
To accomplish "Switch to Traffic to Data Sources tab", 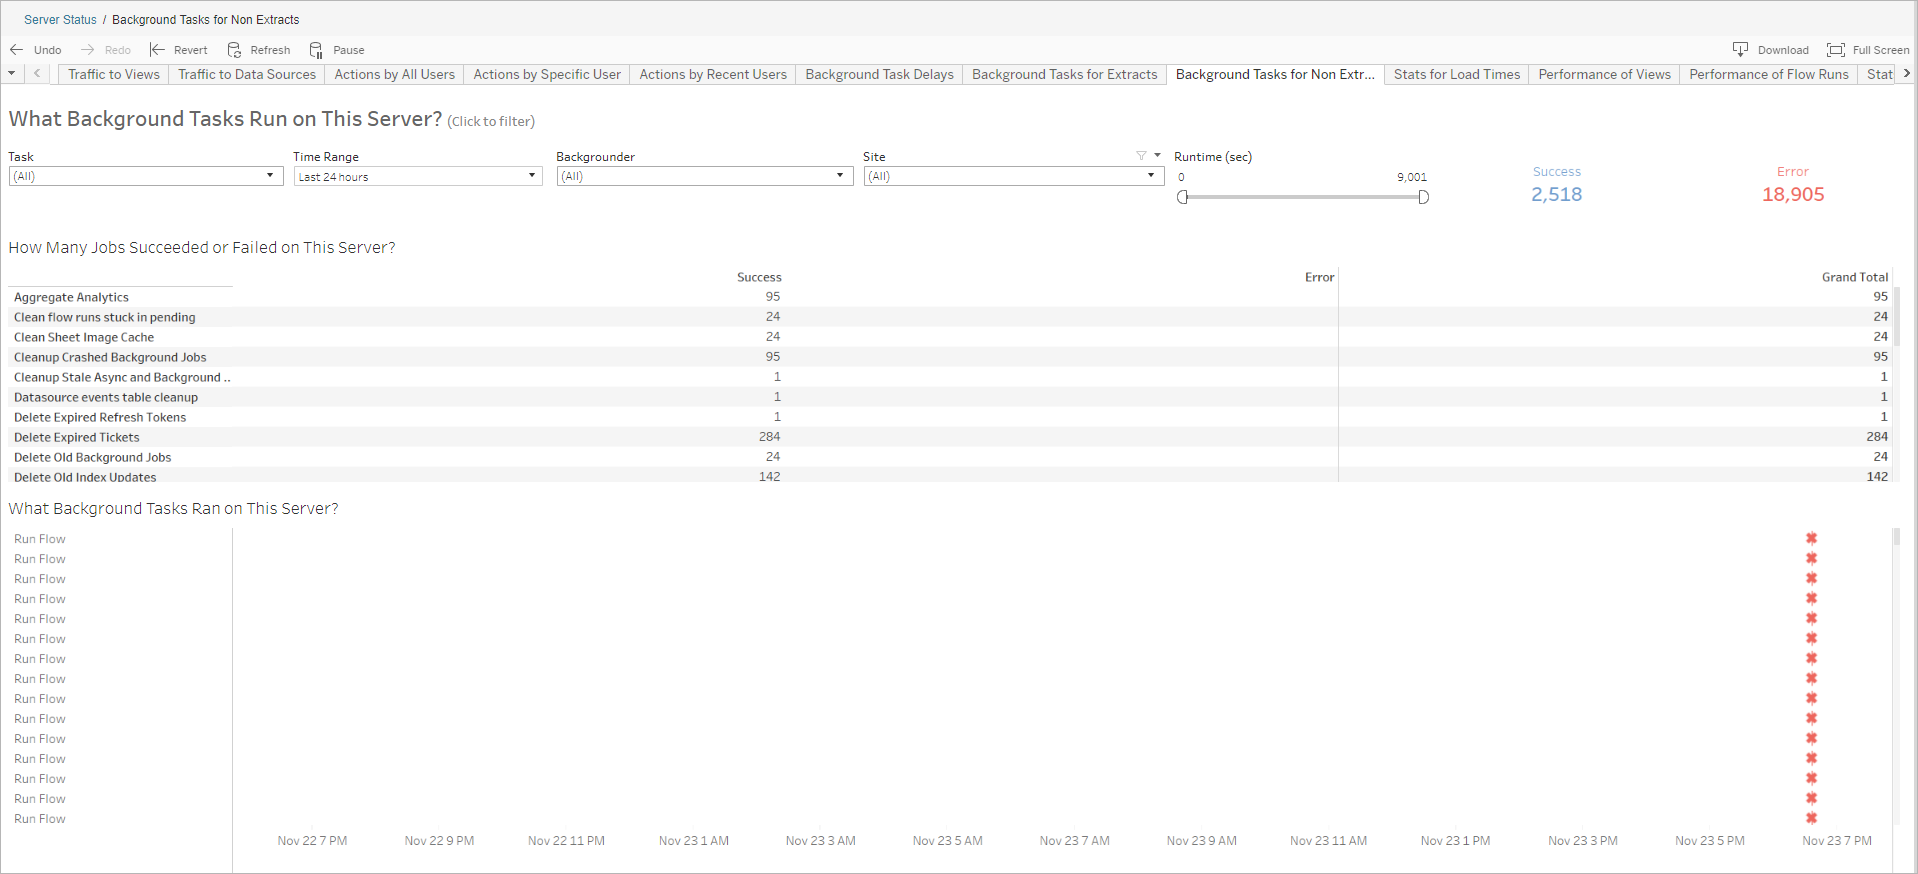I will tap(247, 74).
